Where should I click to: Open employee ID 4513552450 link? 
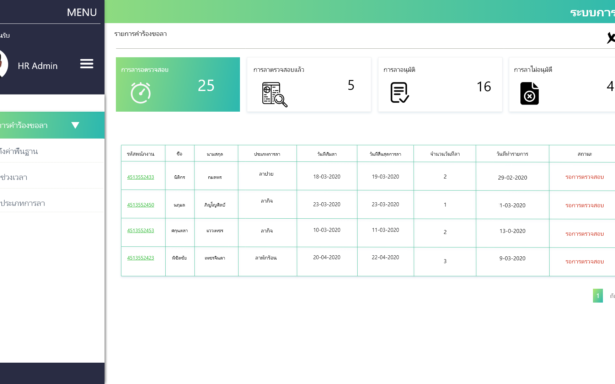pyautogui.click(x=140, y=205)
